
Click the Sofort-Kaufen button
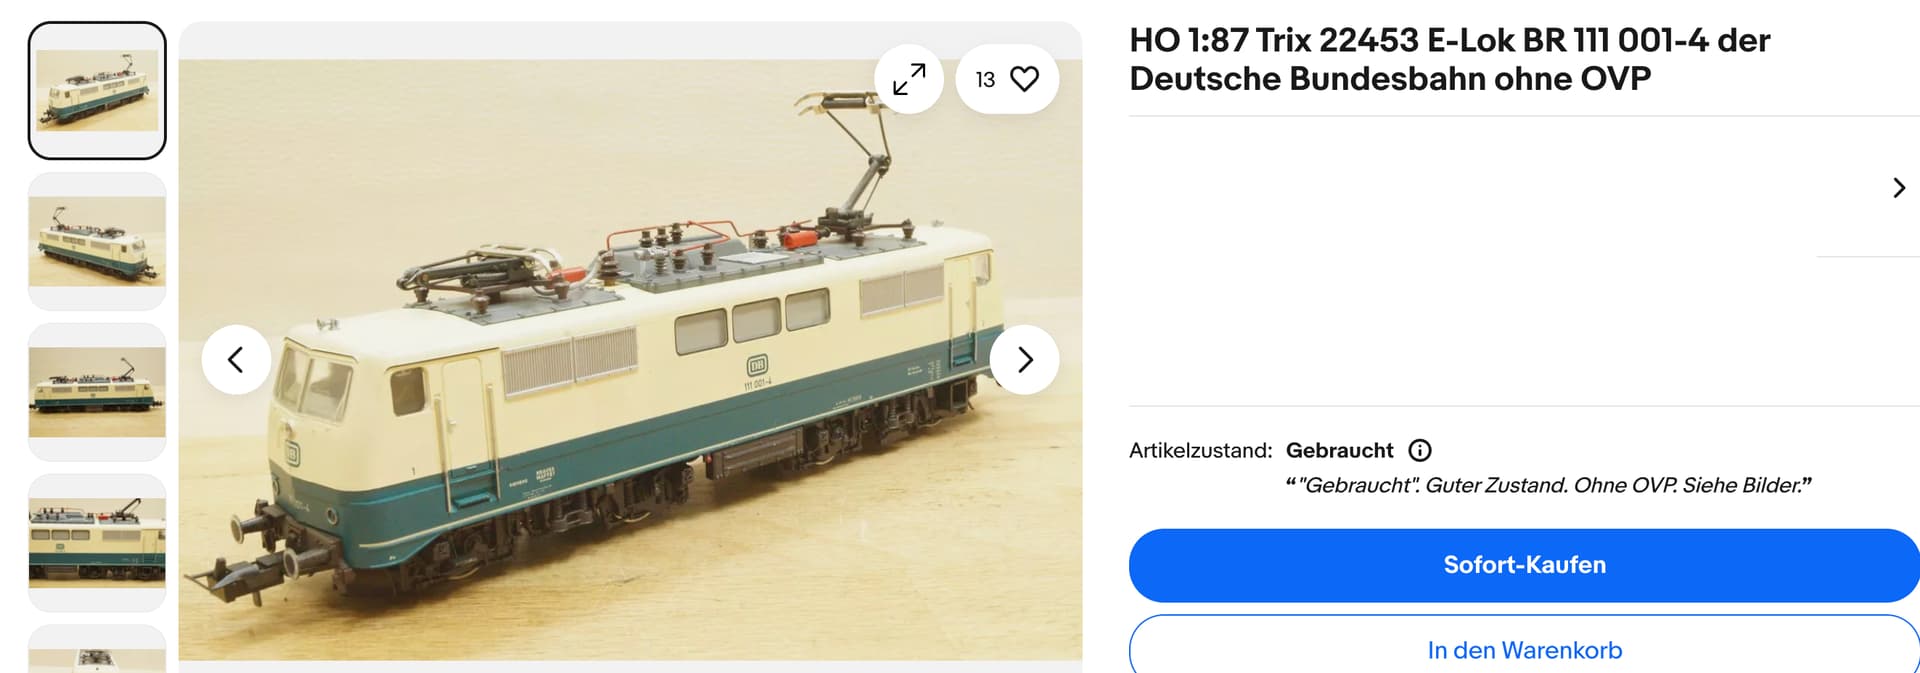click(x=1524, y=565)
